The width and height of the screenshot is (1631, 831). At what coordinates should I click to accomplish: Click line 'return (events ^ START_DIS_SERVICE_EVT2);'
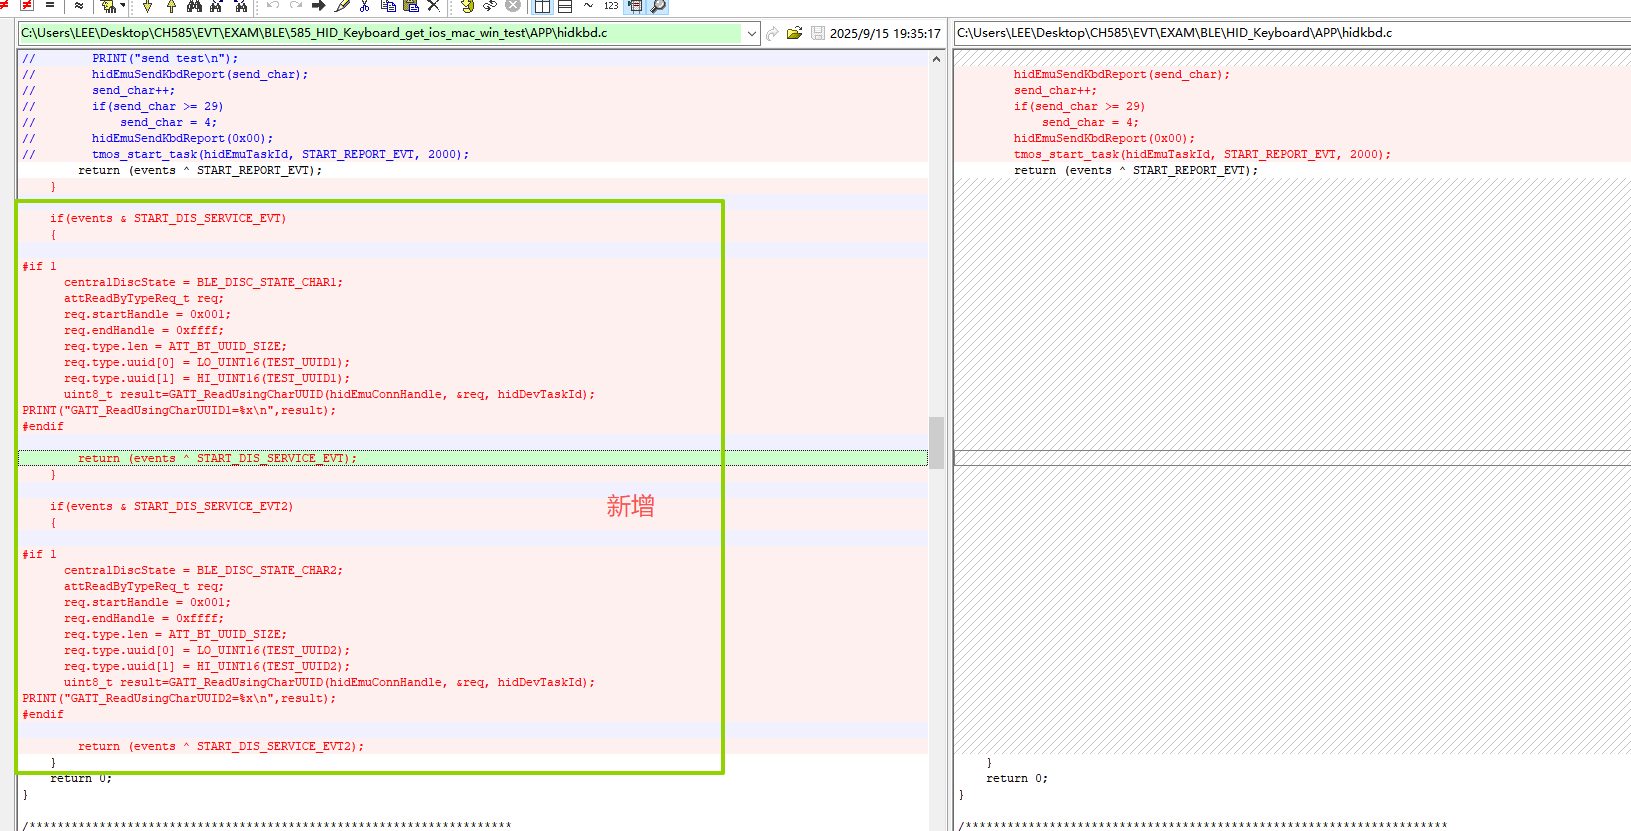click(221, 746)
